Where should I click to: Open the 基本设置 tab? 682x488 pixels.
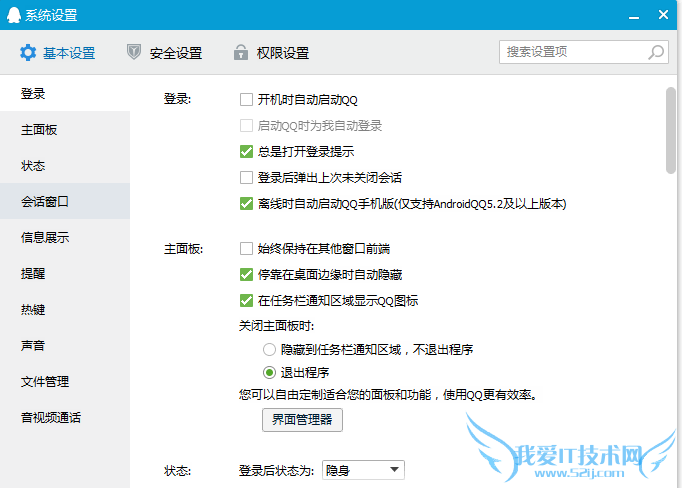tap(57, 53)
